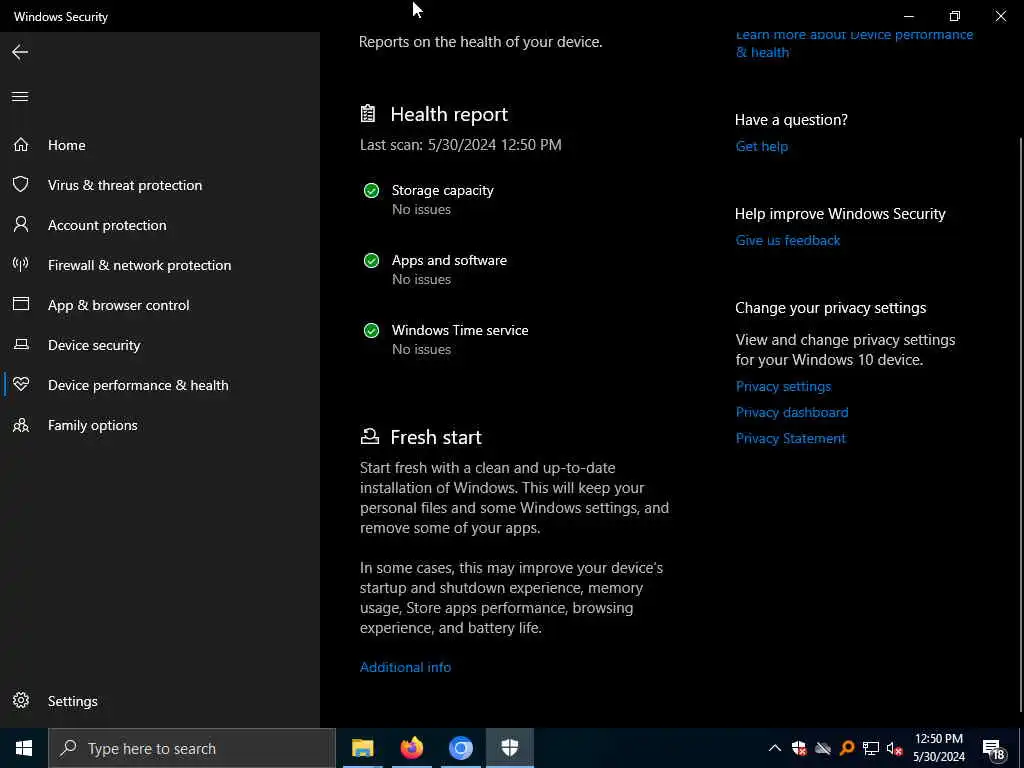Select Firewall & network protection
Screen dimensions: 1024x768
pyautogui.click(x=160, y=265)
